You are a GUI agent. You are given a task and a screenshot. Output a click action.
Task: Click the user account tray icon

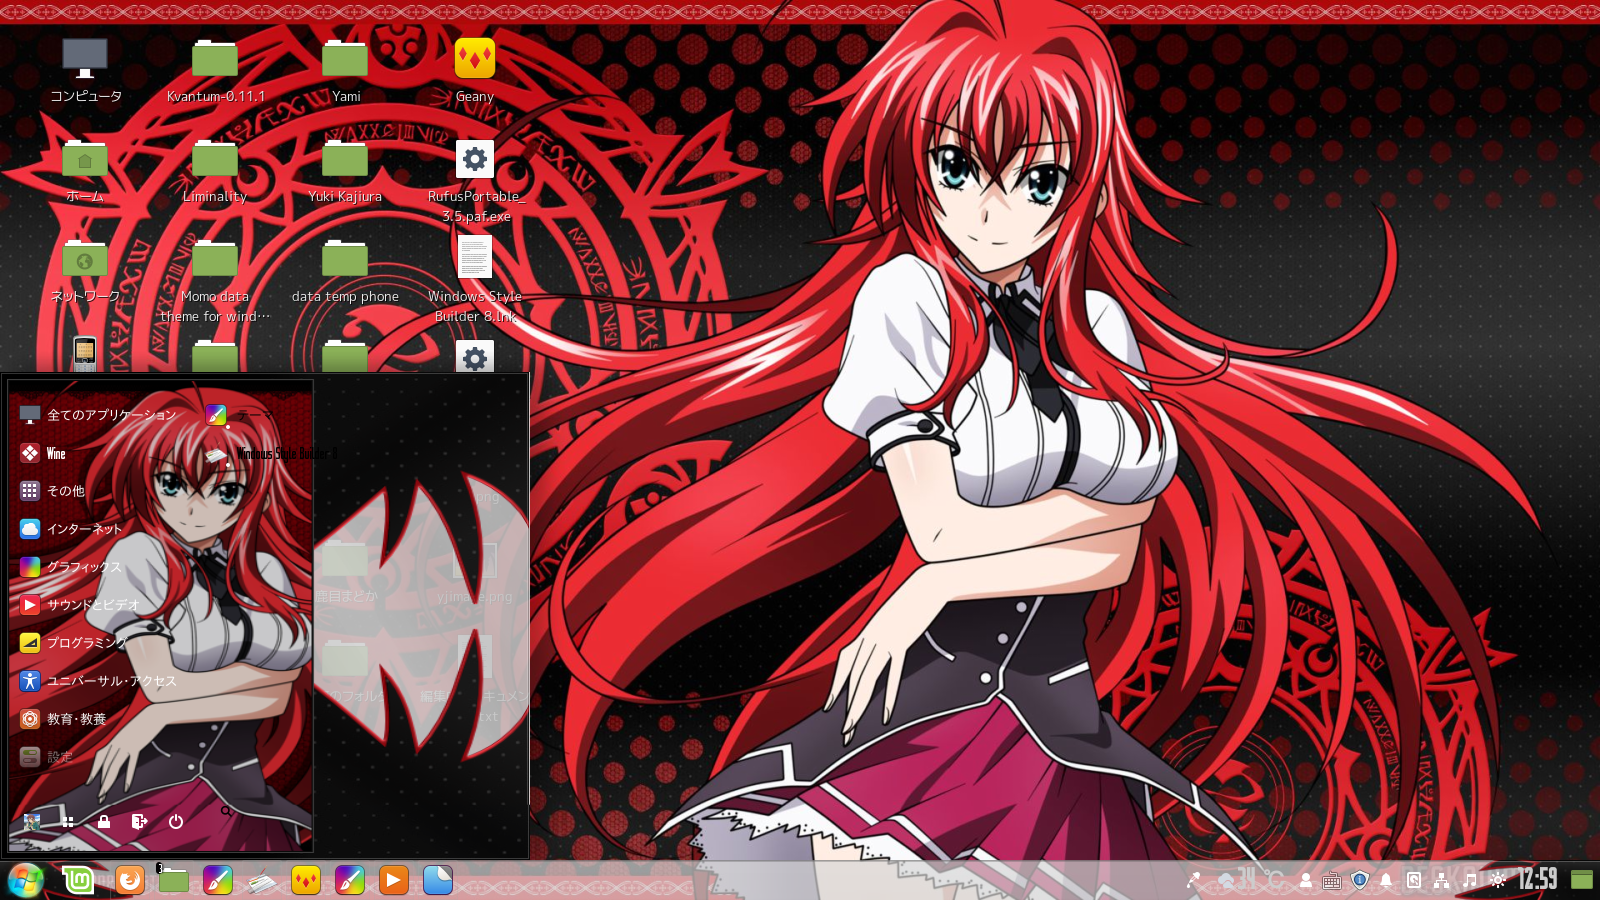pos(1306,880)
